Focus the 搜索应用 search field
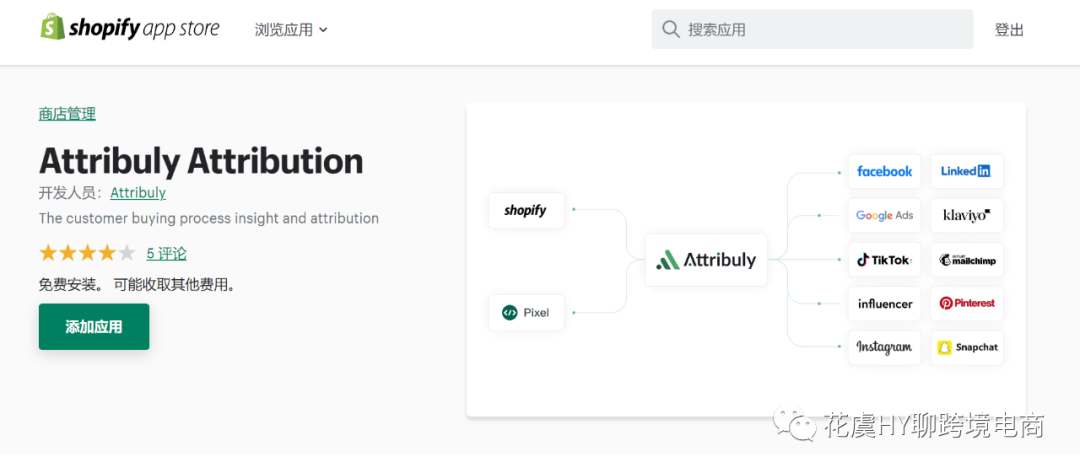Viewport: 1080px width, 473px height. [x=812, y=29]
